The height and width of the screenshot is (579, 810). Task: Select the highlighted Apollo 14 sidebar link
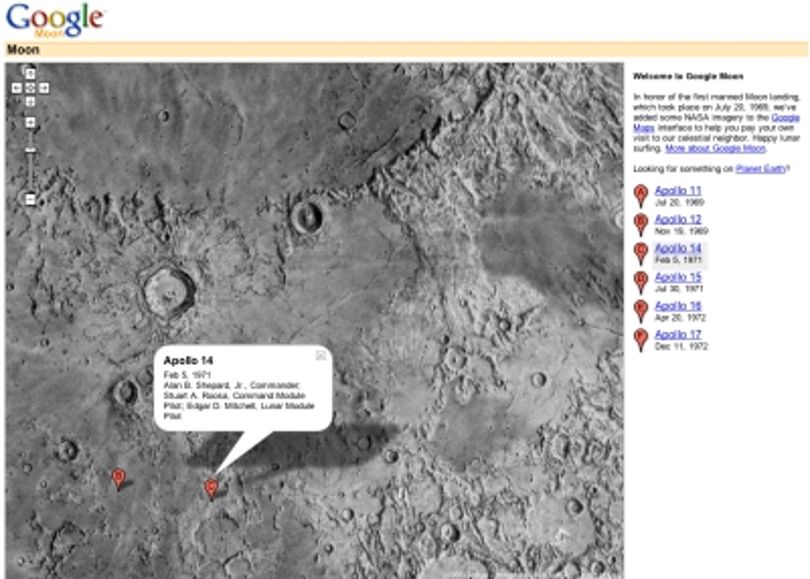678,248
